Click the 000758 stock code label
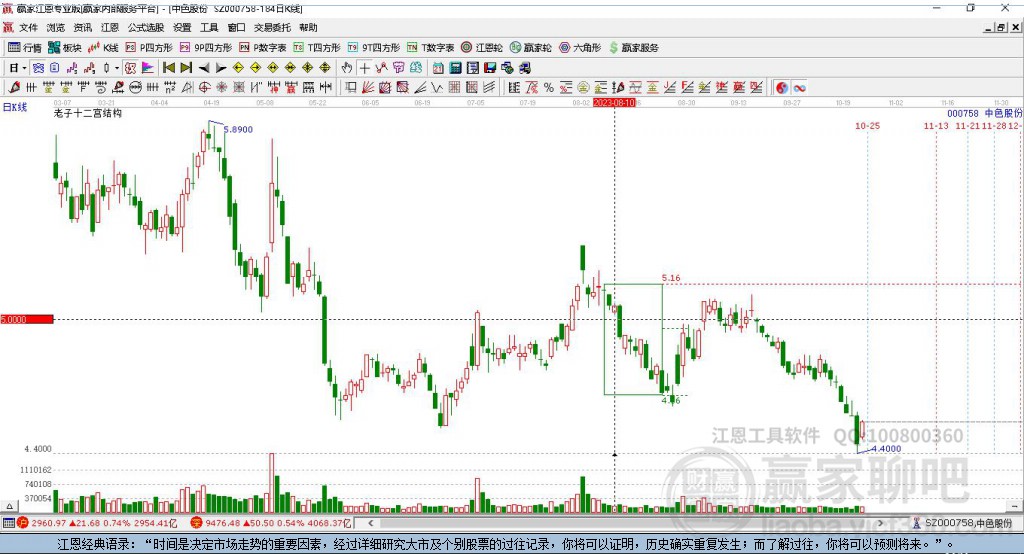This screenshot has width=1024, height=554. pyautogui.click(x=963, y=113)
